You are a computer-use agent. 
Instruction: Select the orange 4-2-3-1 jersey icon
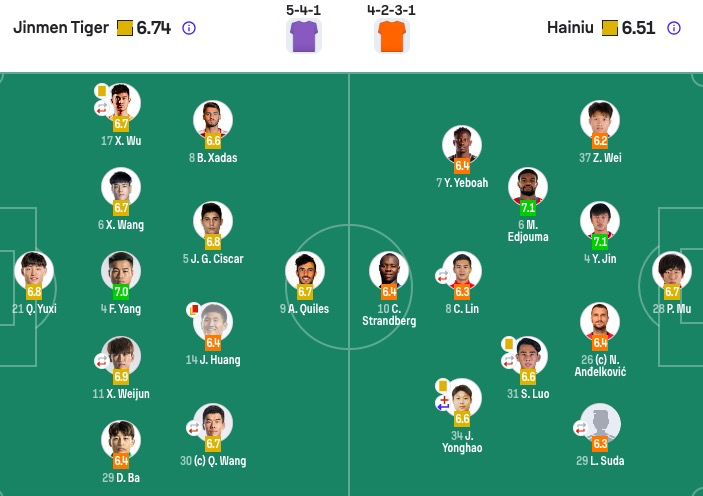[x=391, y=36]
